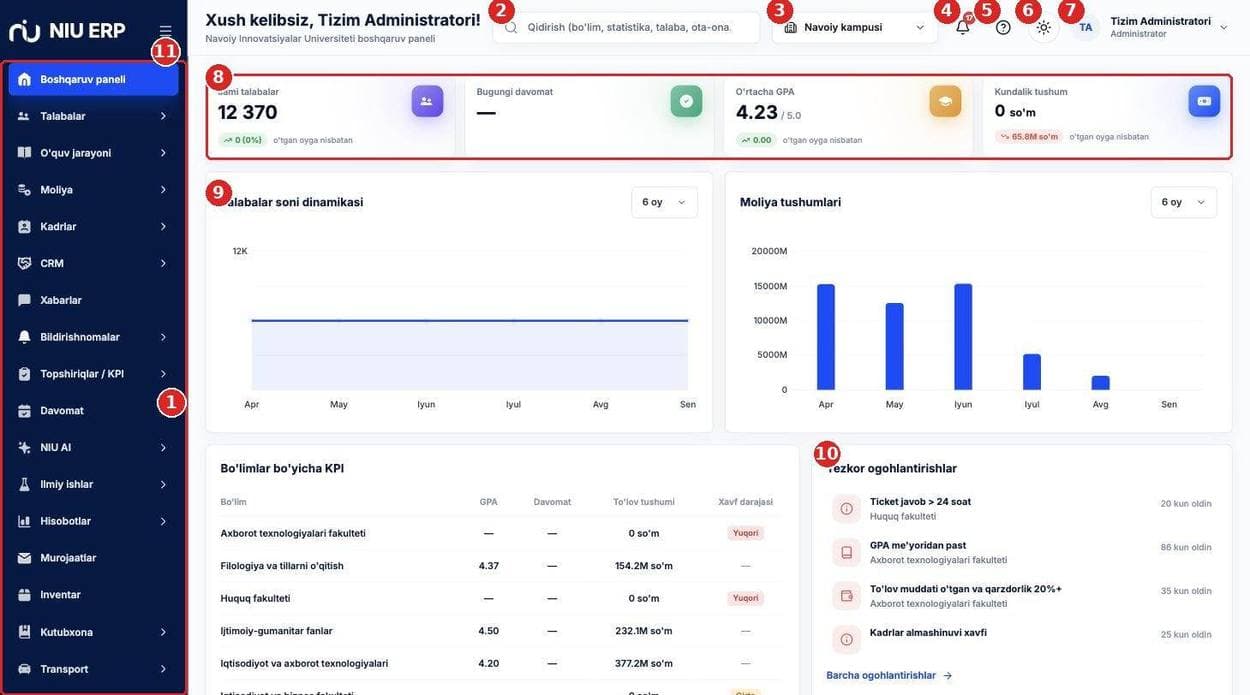Click the Ijtimoiy-gumanitar fanlar row name

[276, 631]
